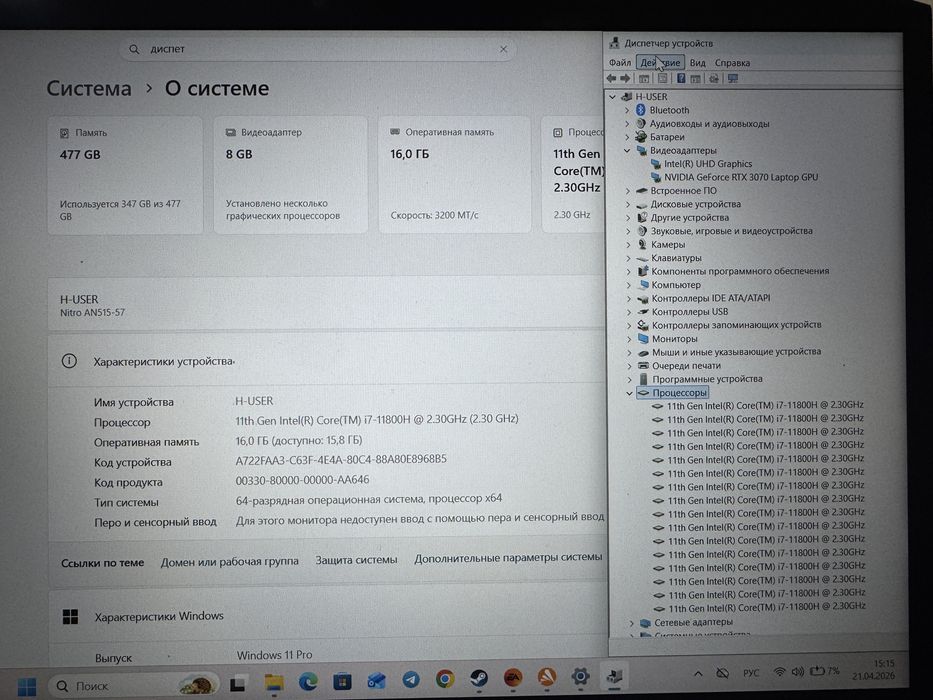
Task: Select Контроллеры IDE ATA/ATAPI item
Action: [x=710, y=298]
